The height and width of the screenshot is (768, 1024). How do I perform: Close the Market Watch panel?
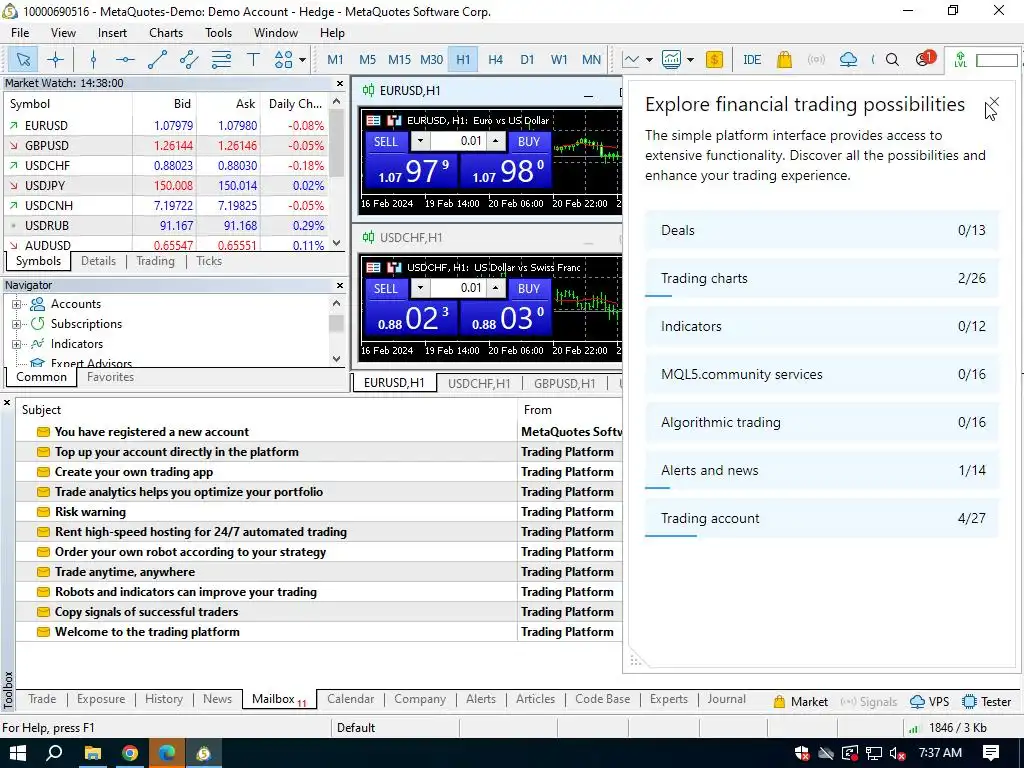[x=340, y=84]
